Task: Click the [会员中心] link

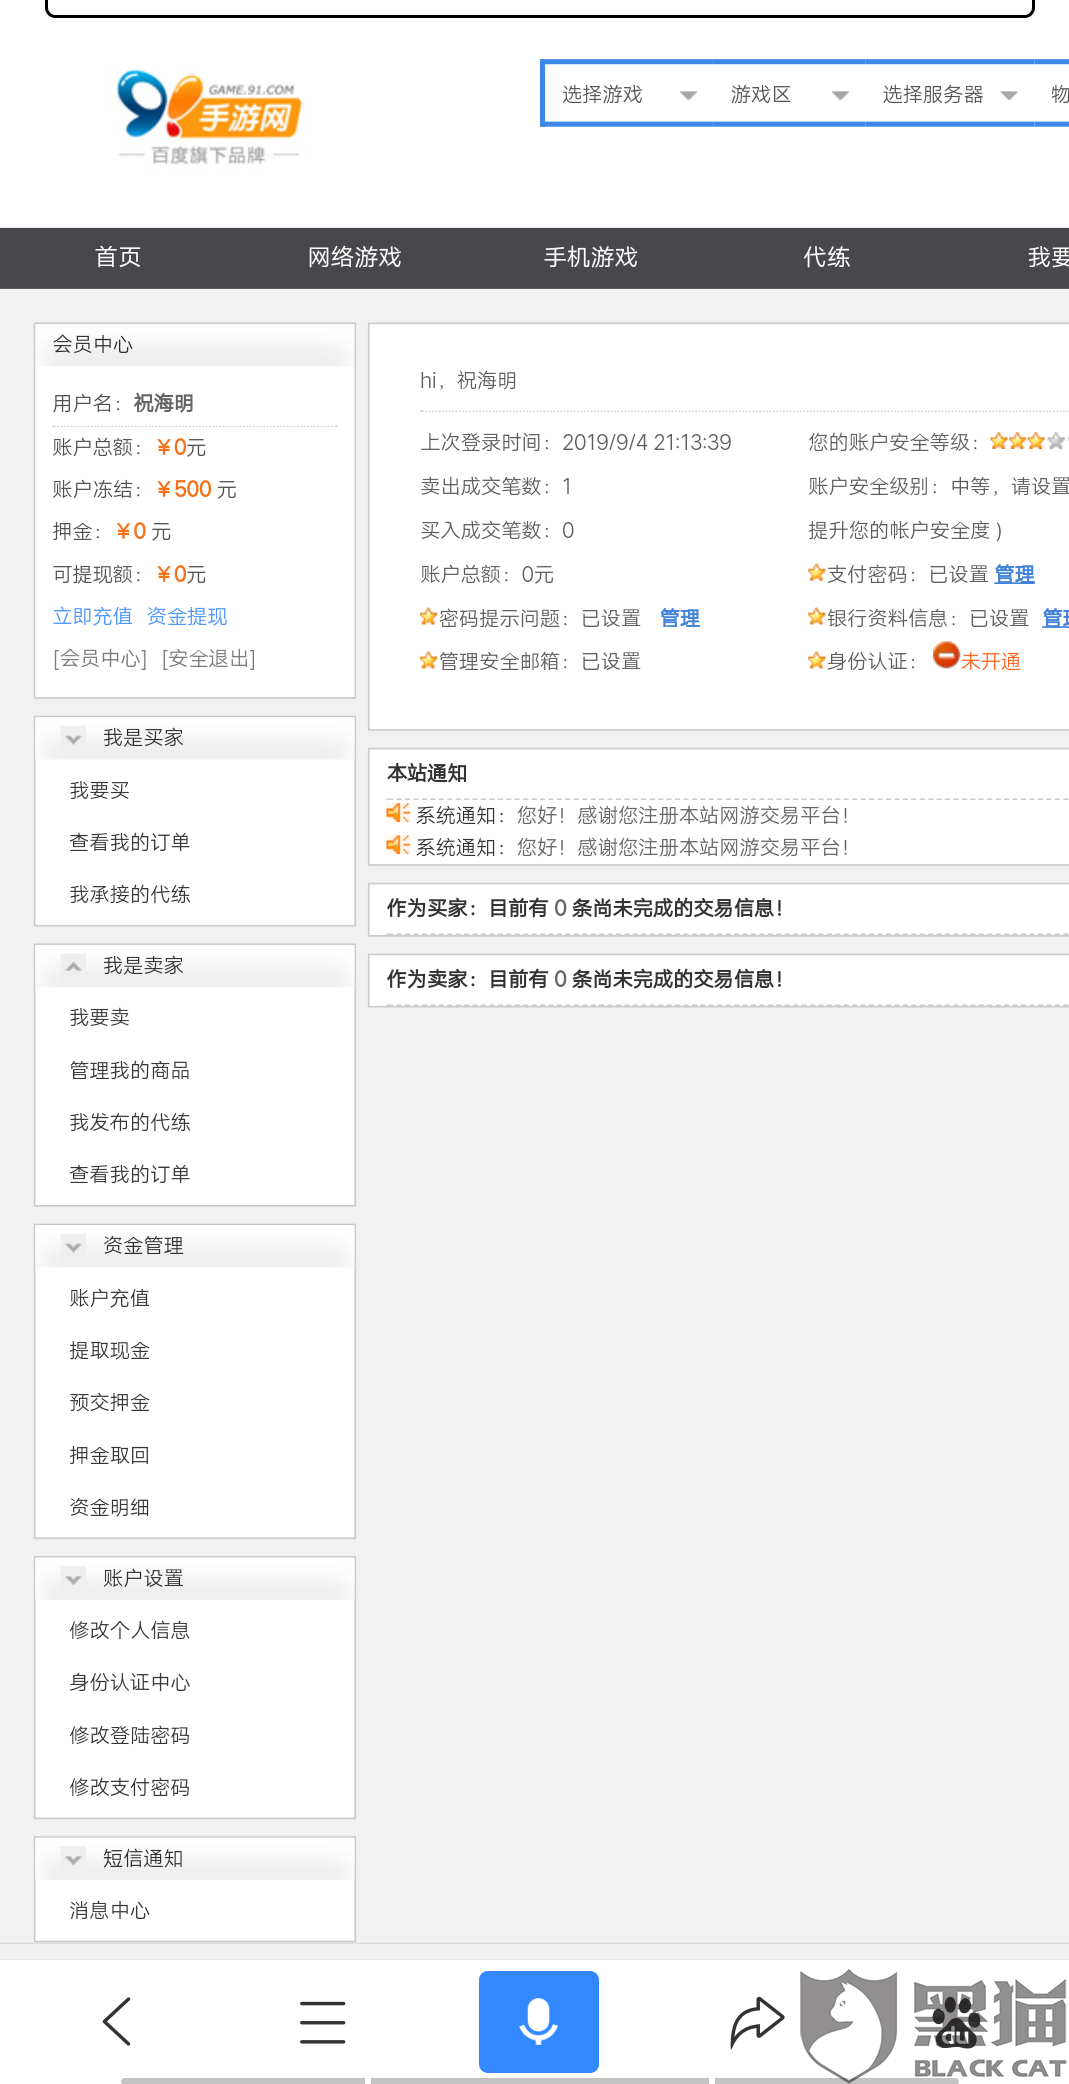Action: 100,658
